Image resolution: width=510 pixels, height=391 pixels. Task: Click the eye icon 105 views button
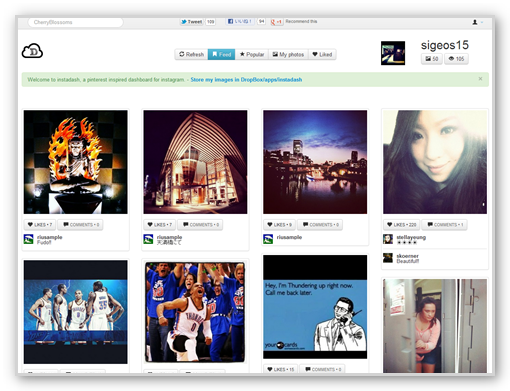tap(456, 59)
